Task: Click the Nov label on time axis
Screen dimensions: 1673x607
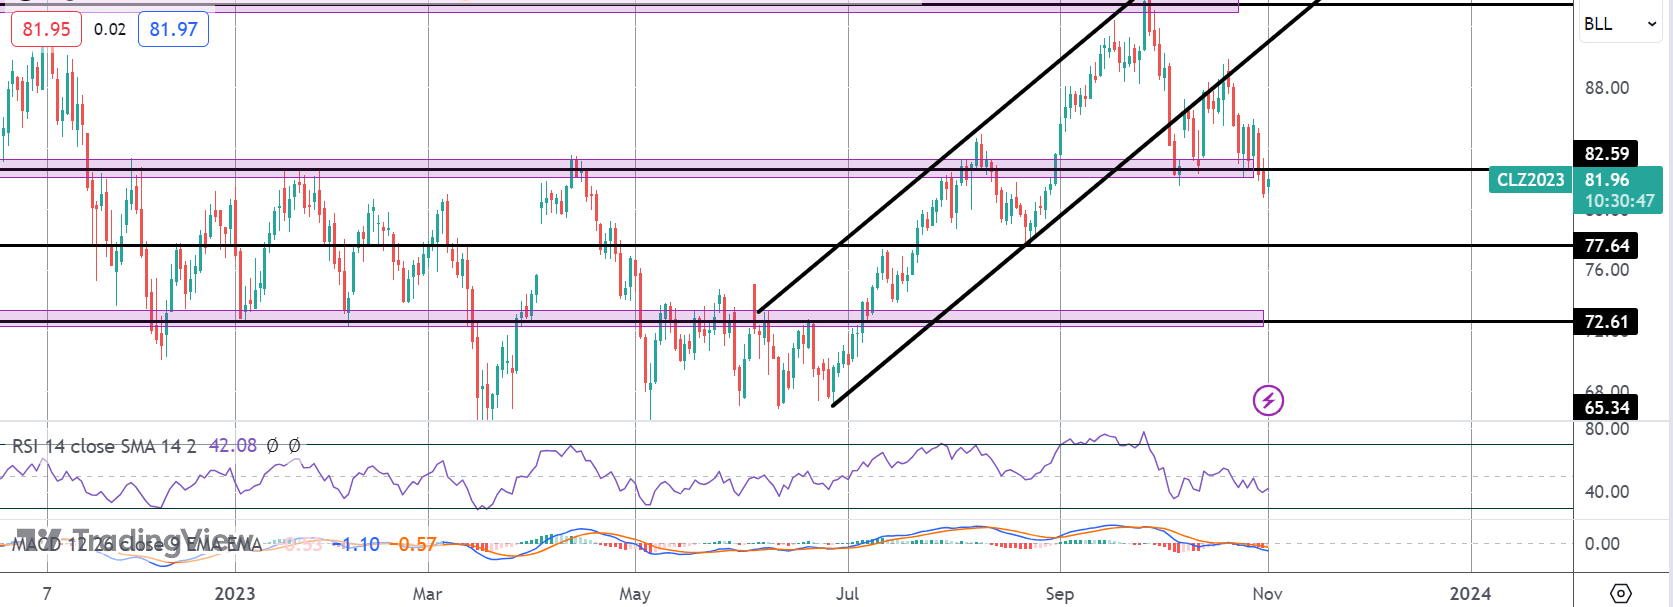Action: click(1267, 593)
